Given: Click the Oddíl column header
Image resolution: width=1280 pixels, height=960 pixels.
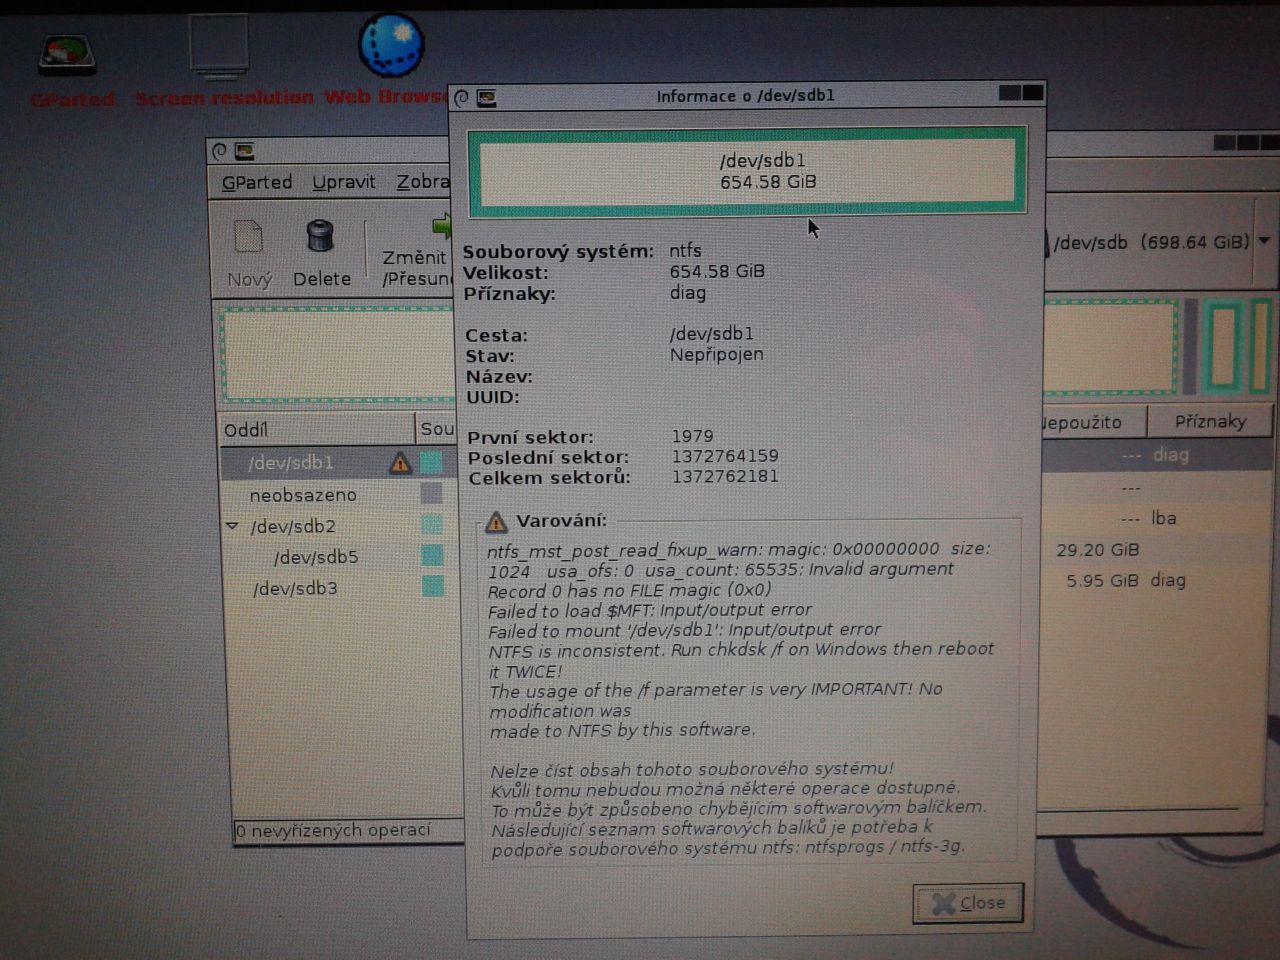Looking at the screenshot, I should (316, 429).
